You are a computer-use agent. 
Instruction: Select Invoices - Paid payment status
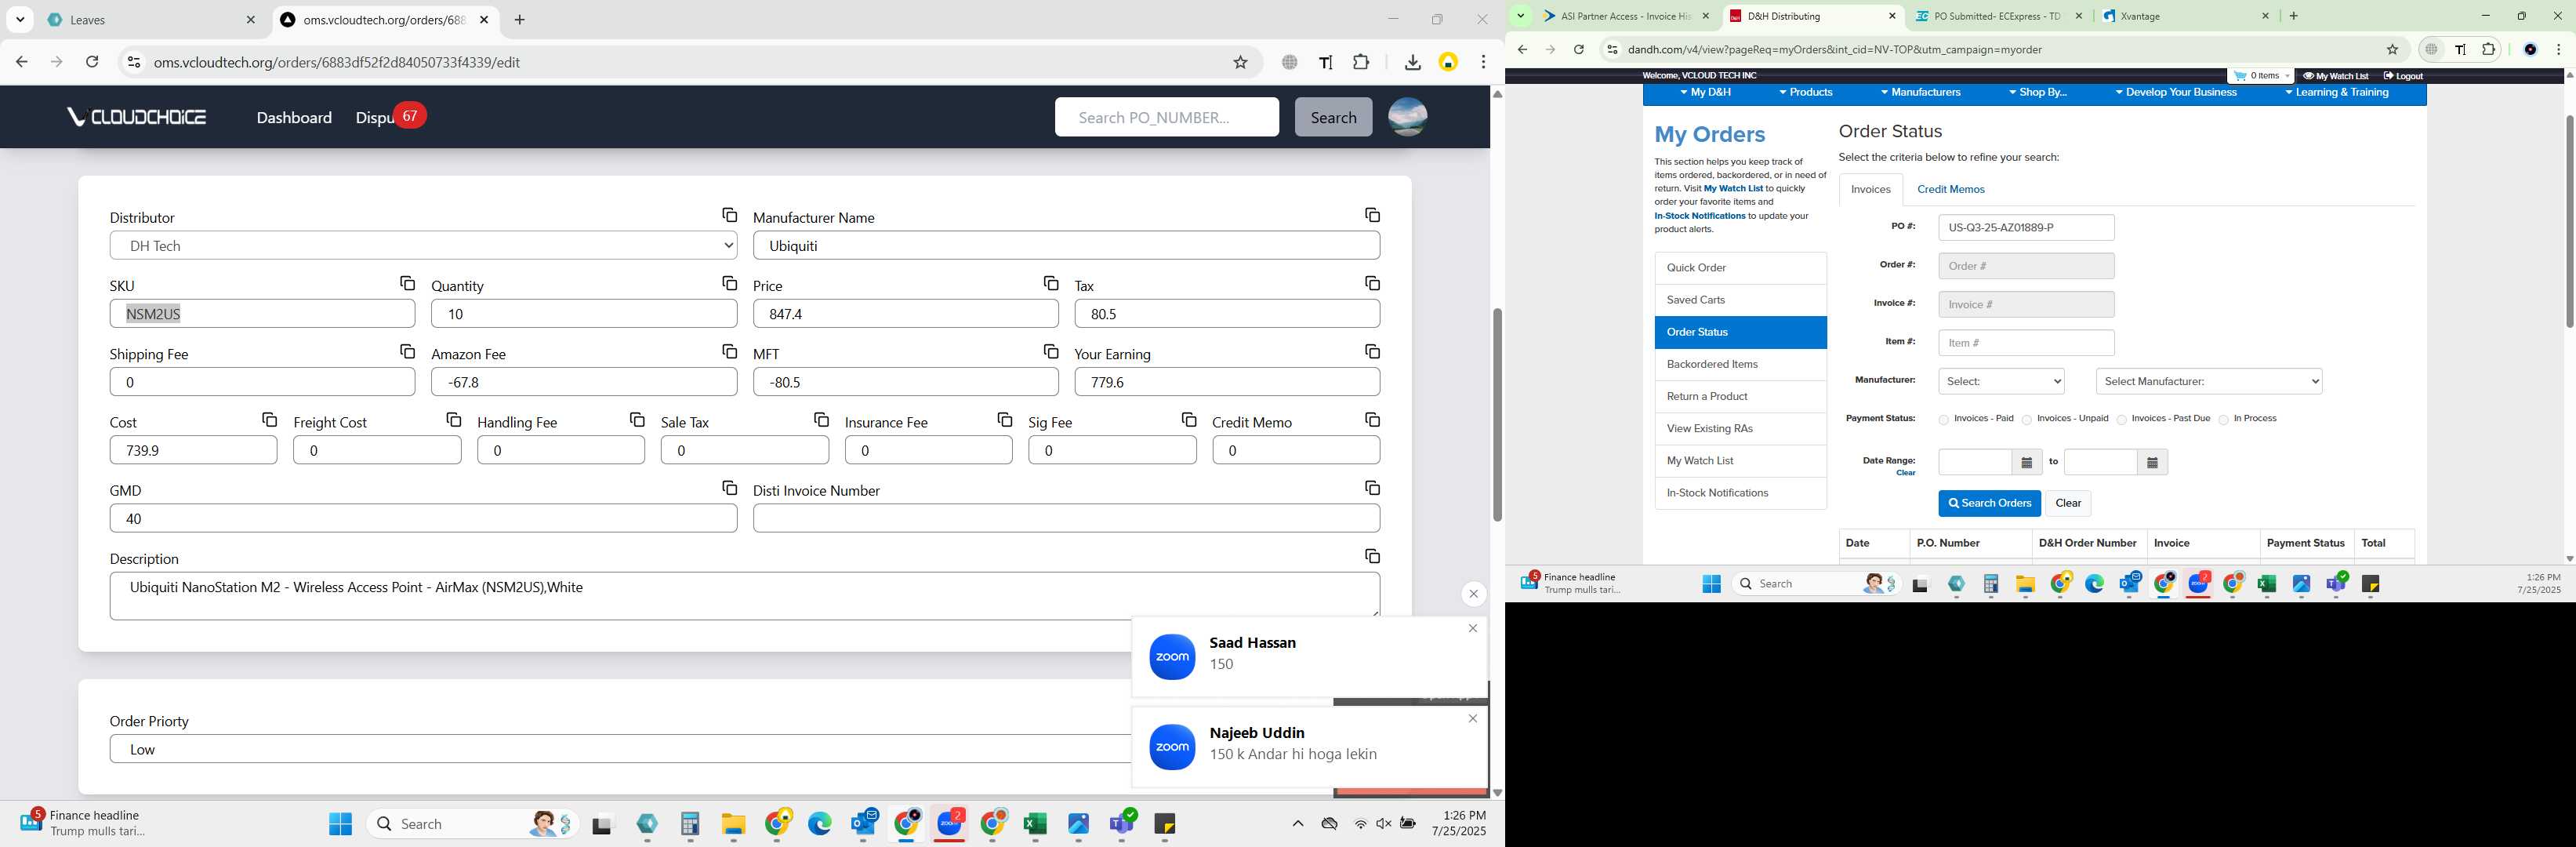pyautogui.click(x=1943, y=420)
